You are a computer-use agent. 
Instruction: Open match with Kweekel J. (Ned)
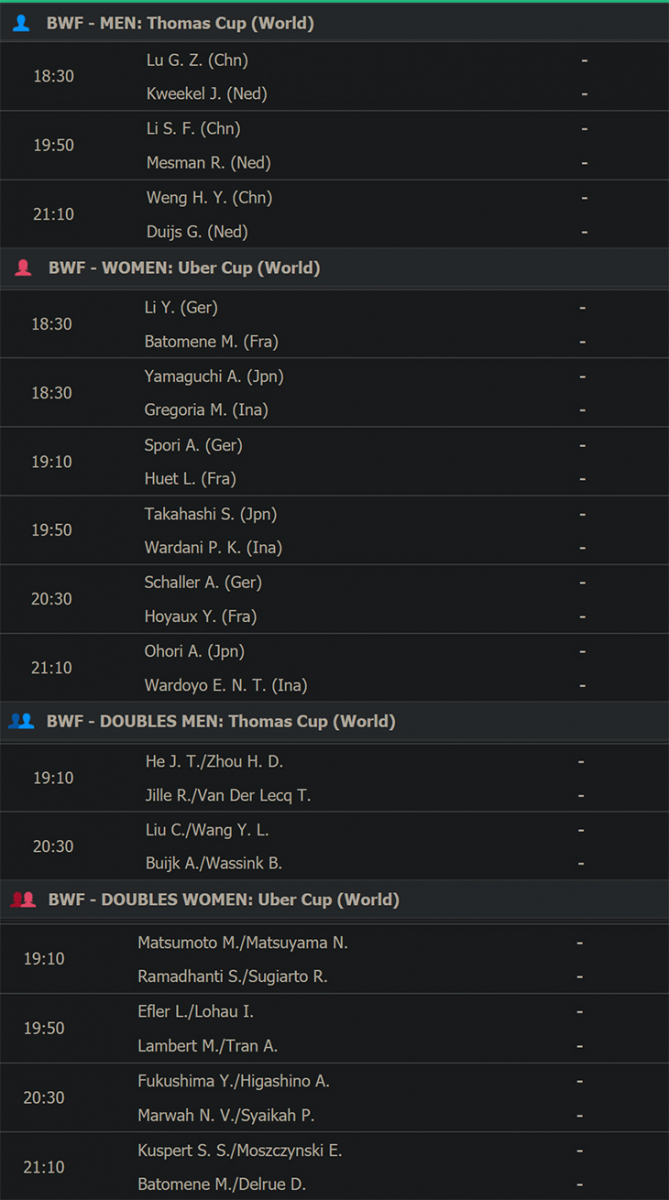[x=207, y=94]
